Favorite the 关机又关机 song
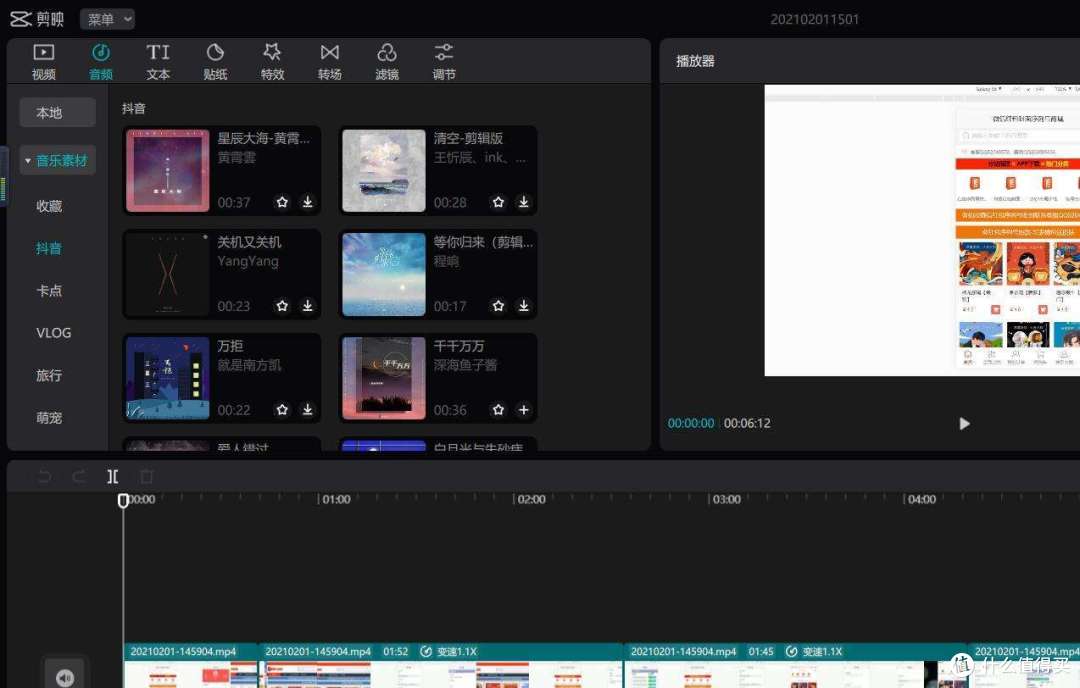Viewport: 1080px width, 688px height. click(x=282, y=305)
